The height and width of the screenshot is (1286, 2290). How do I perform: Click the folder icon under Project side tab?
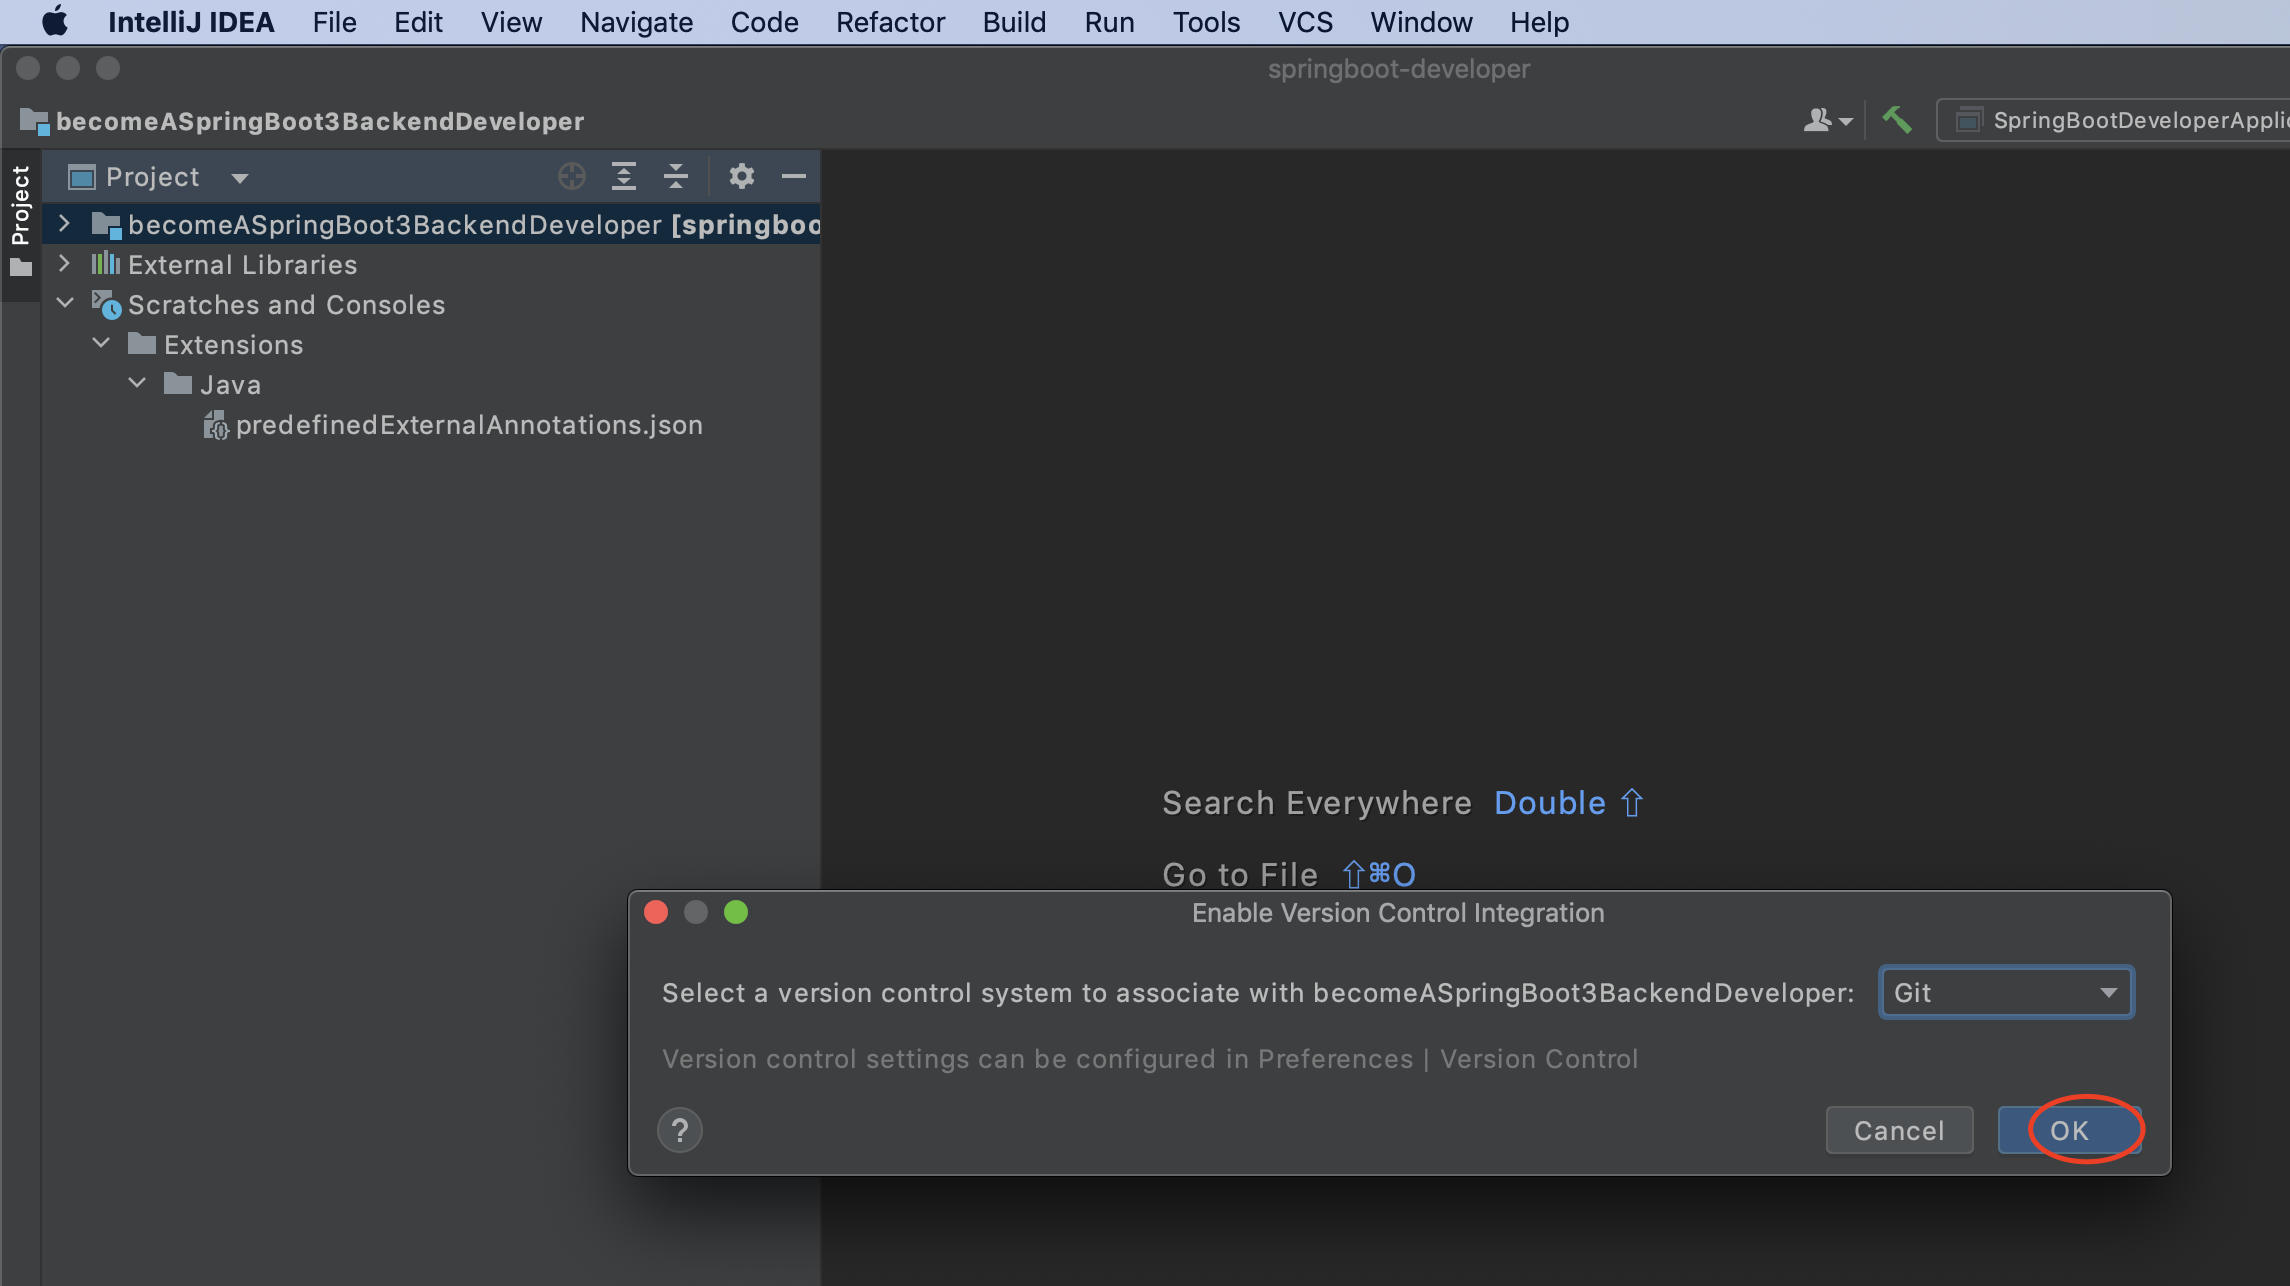tap(20, 268)
